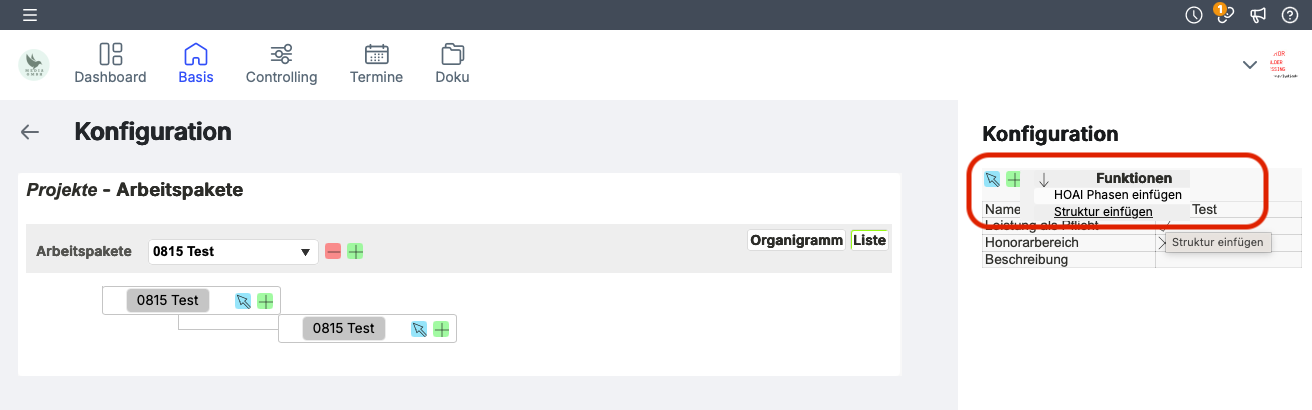Switch to Liste view

coord(869,240)
